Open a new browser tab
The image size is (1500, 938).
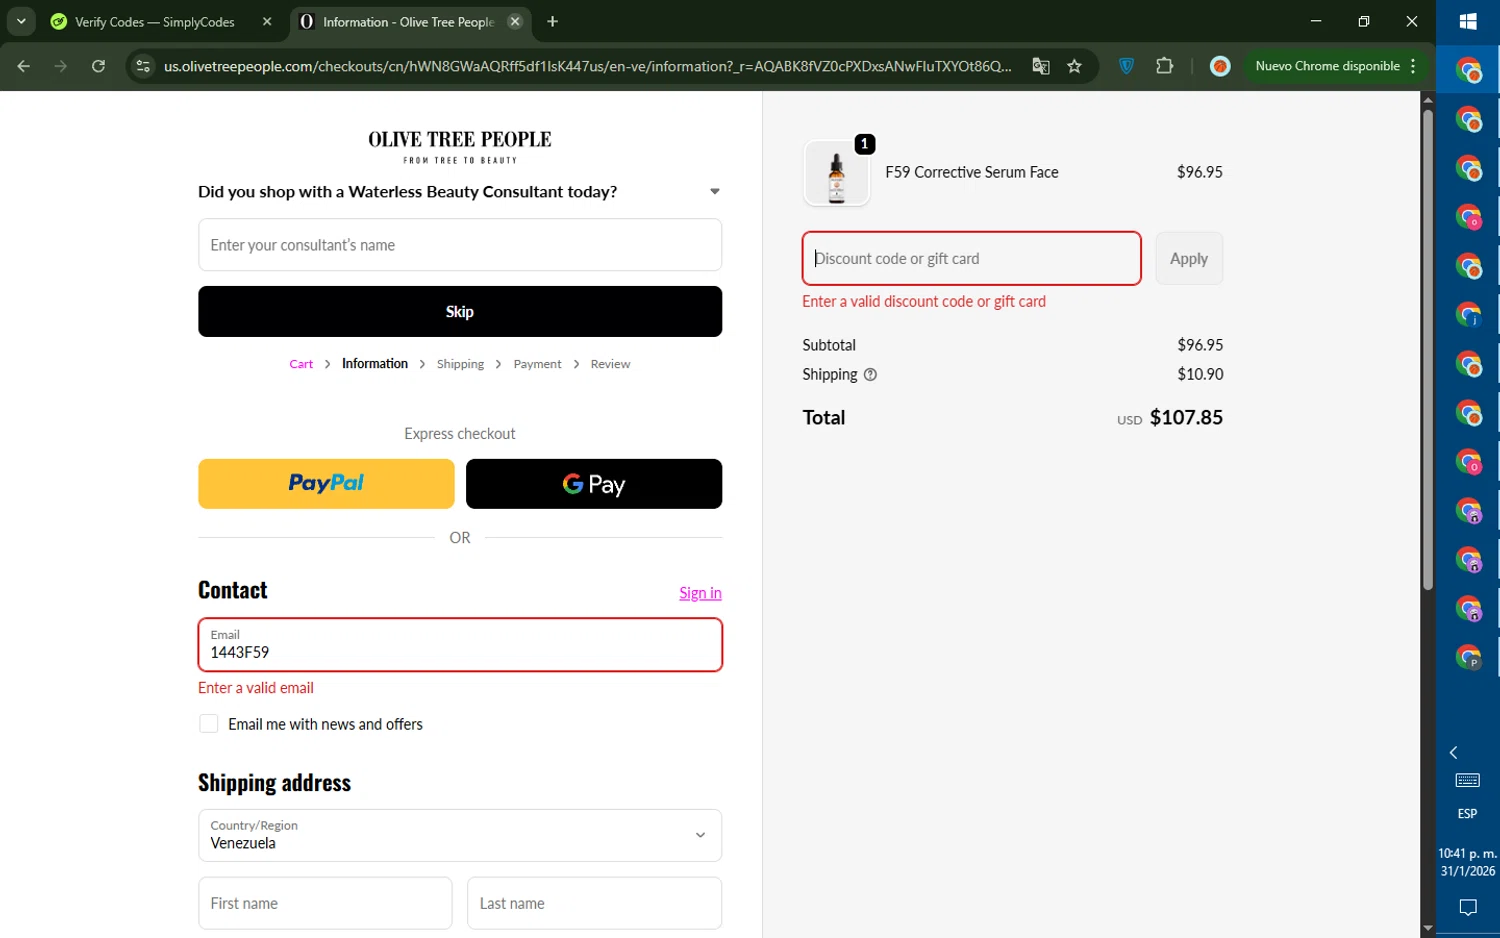[x=552, y=21]
